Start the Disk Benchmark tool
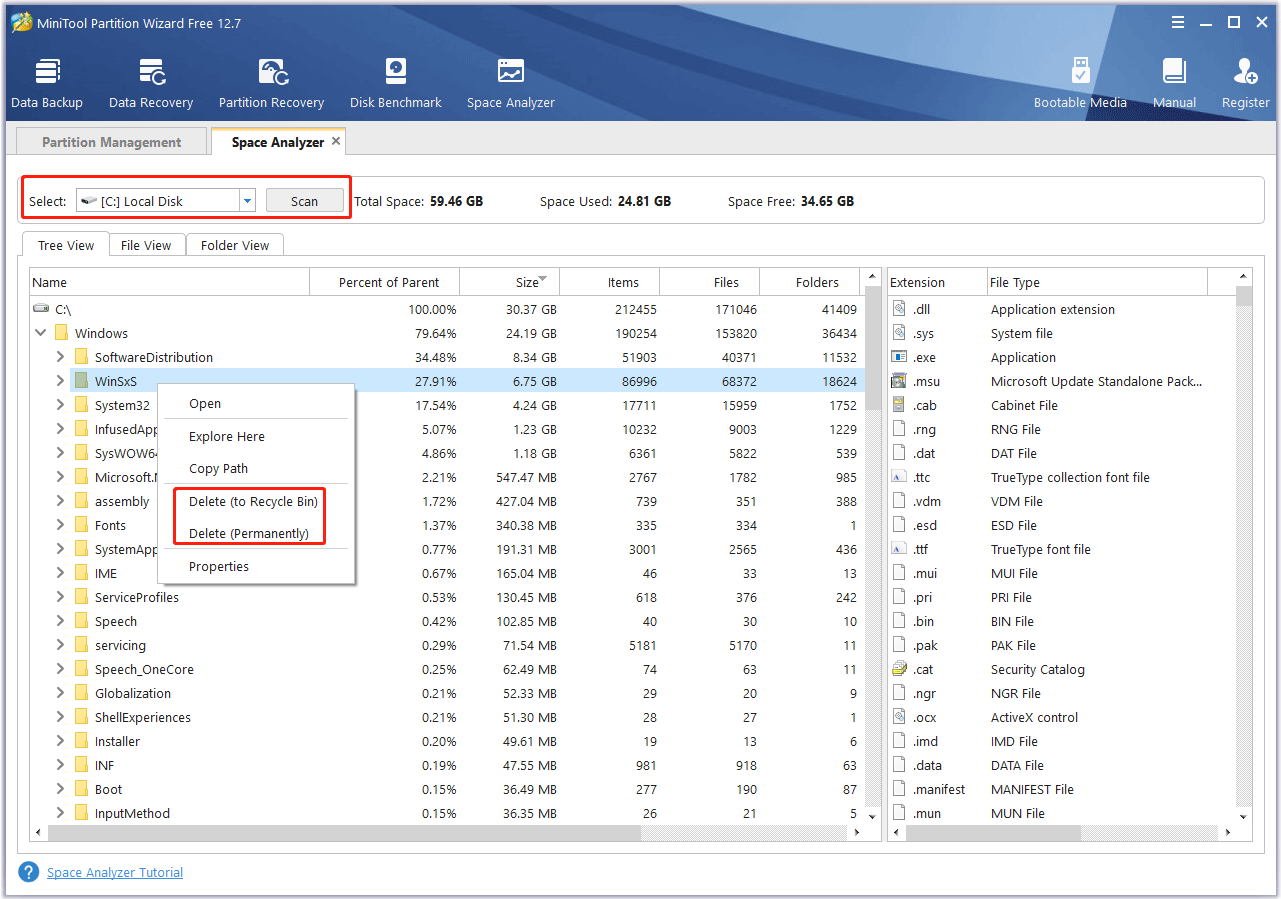The height and width of the screenshot is (899, 1281). point(396,83)
